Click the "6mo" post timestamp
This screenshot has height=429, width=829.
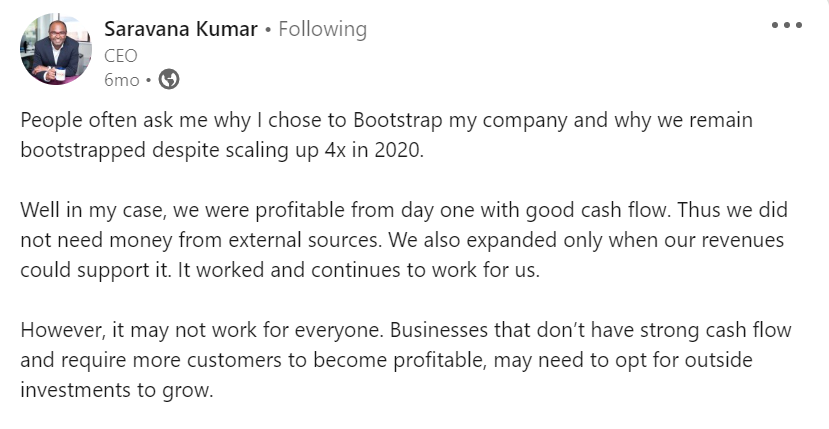(x=121, y=79)
